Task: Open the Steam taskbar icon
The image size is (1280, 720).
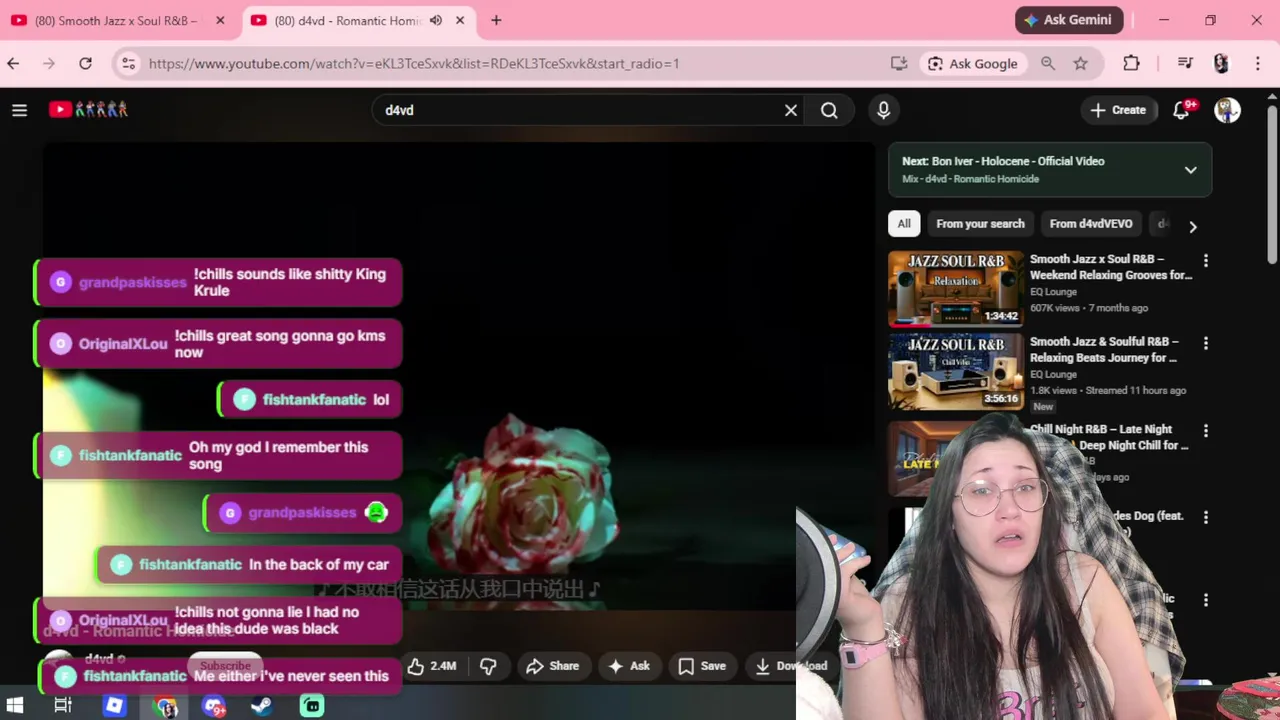Action: tap(262, 706)
